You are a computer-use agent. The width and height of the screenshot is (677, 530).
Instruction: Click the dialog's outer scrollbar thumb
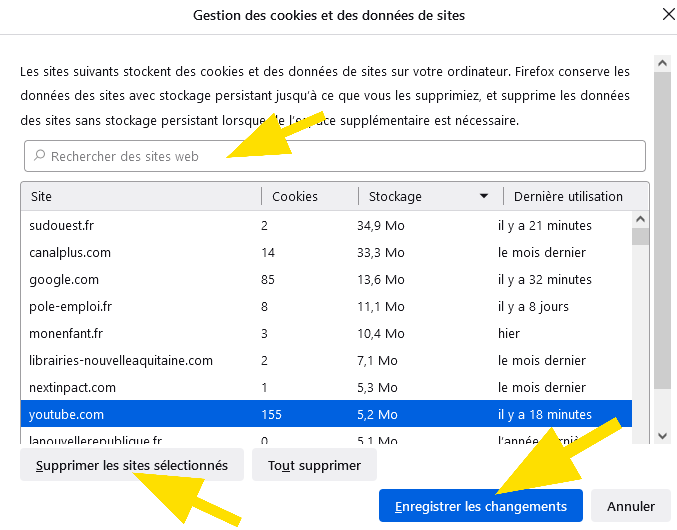click(662, 230)
